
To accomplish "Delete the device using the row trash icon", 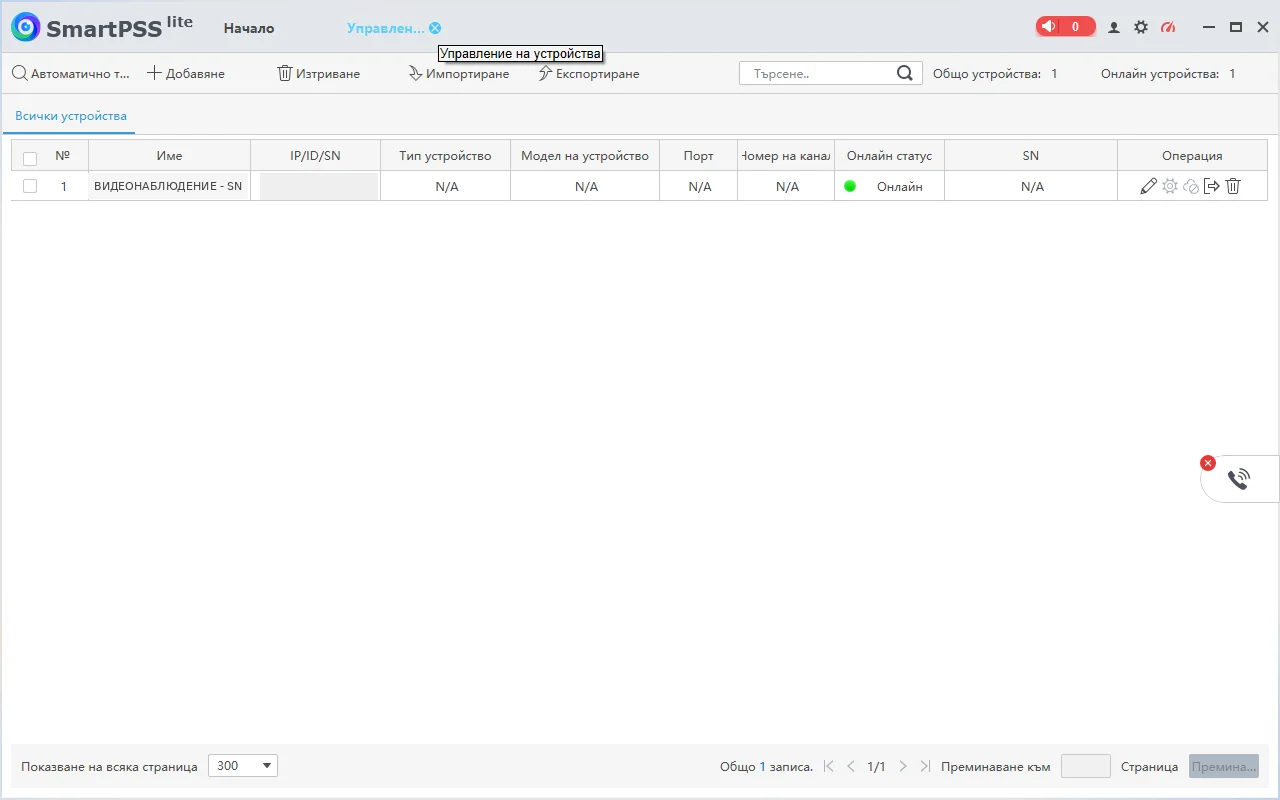I will click(x=1233, y=186).
